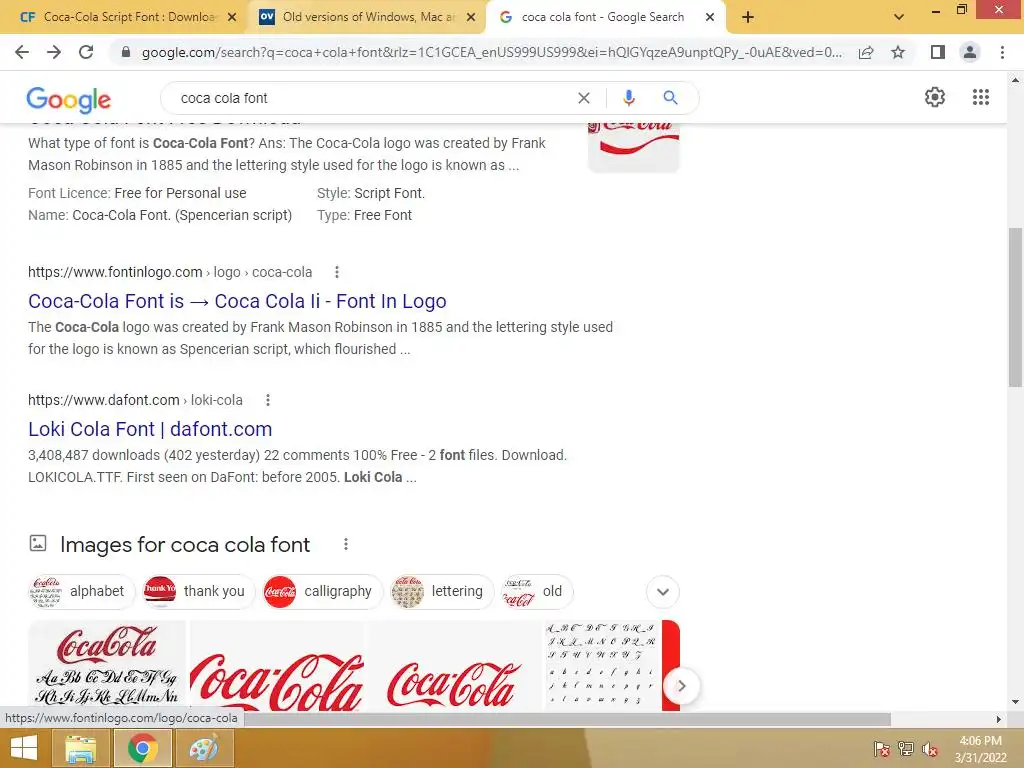Open network status tray icon

click(x=906, y=749)
